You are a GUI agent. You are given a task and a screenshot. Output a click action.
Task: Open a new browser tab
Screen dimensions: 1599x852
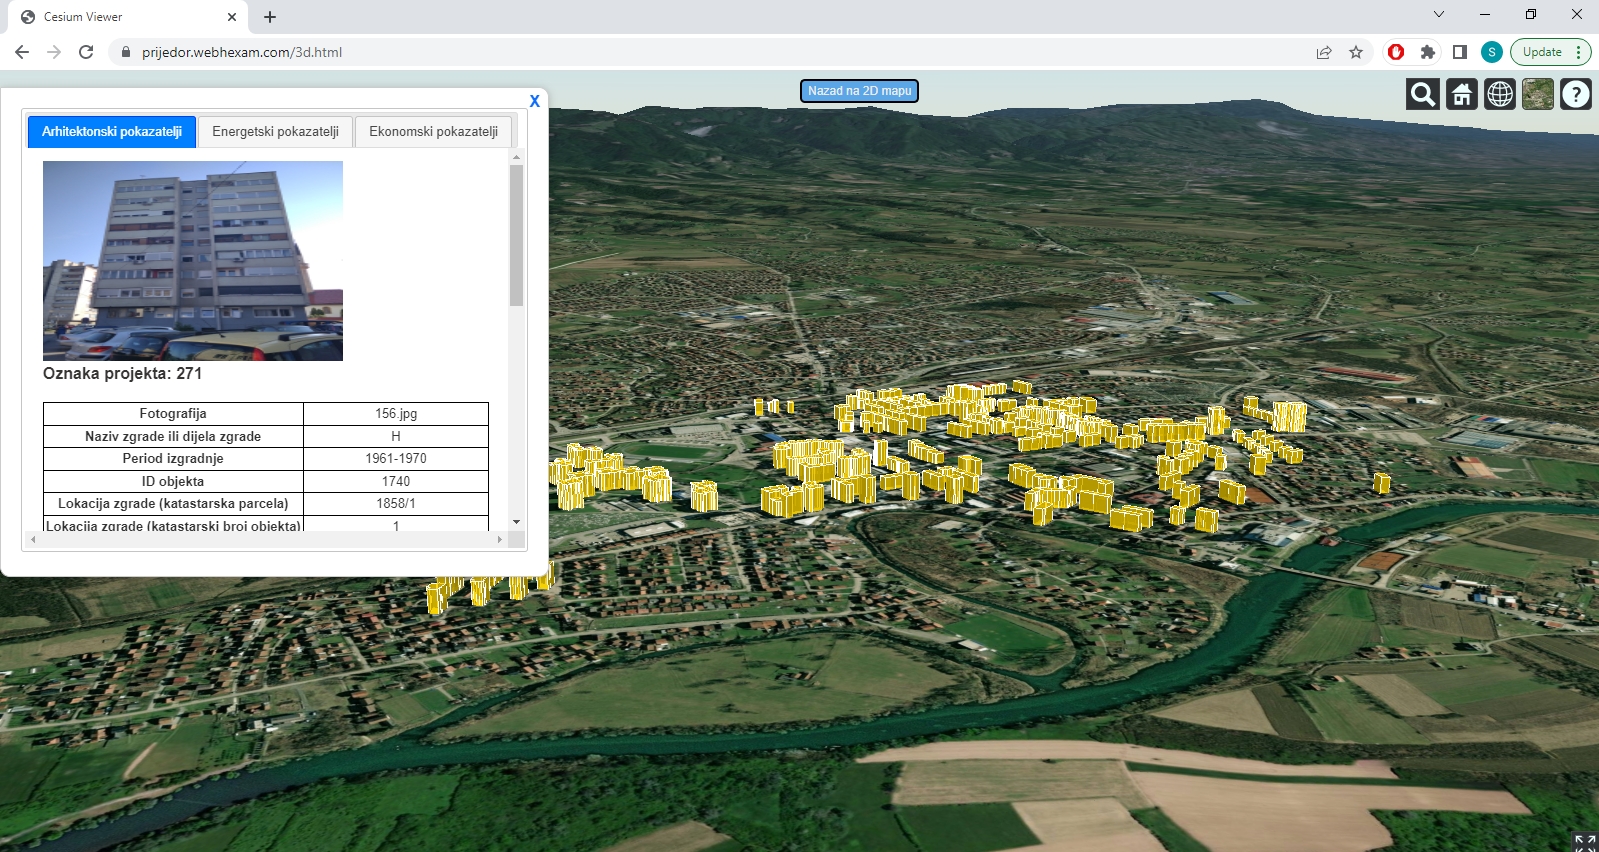coord(270,17)
